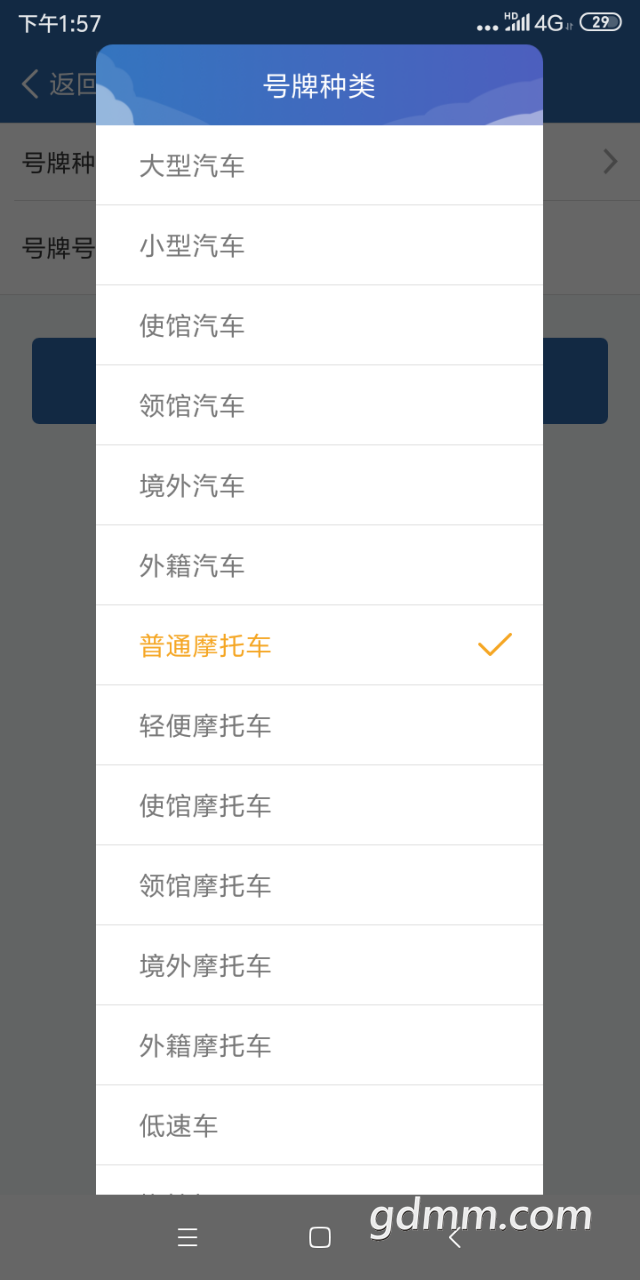Choose 领馆汽车 from the list
The image size is (640, 1280).
point(319,405)
